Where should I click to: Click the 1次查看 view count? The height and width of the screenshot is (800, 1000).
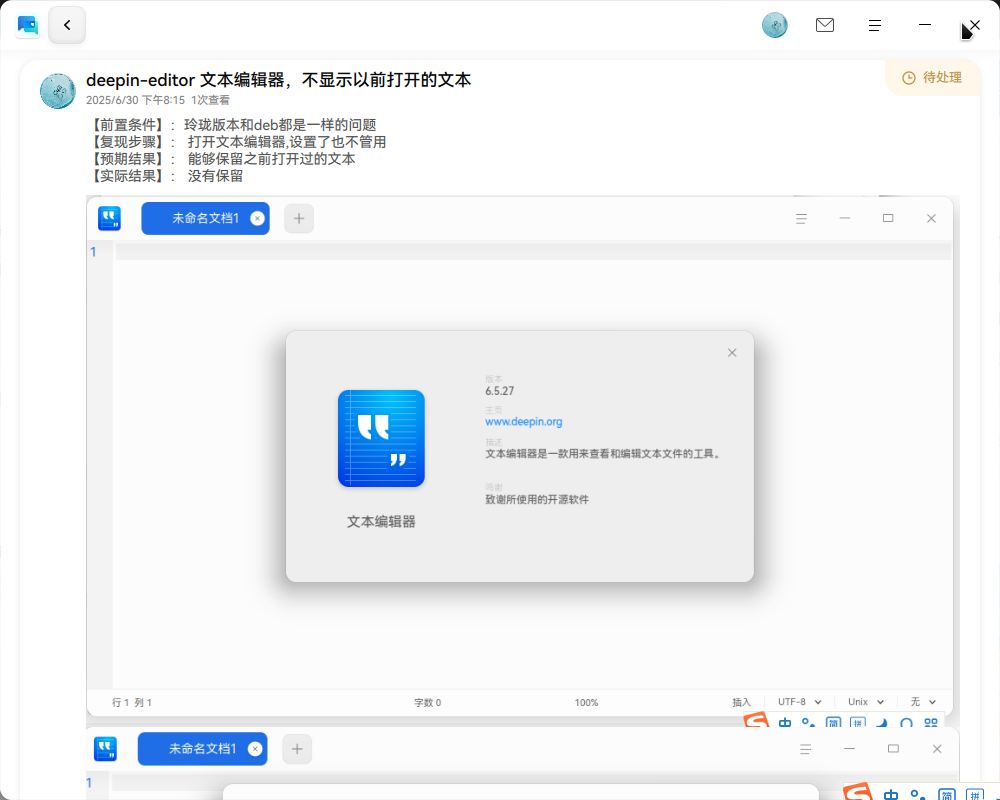click(210, 100)
